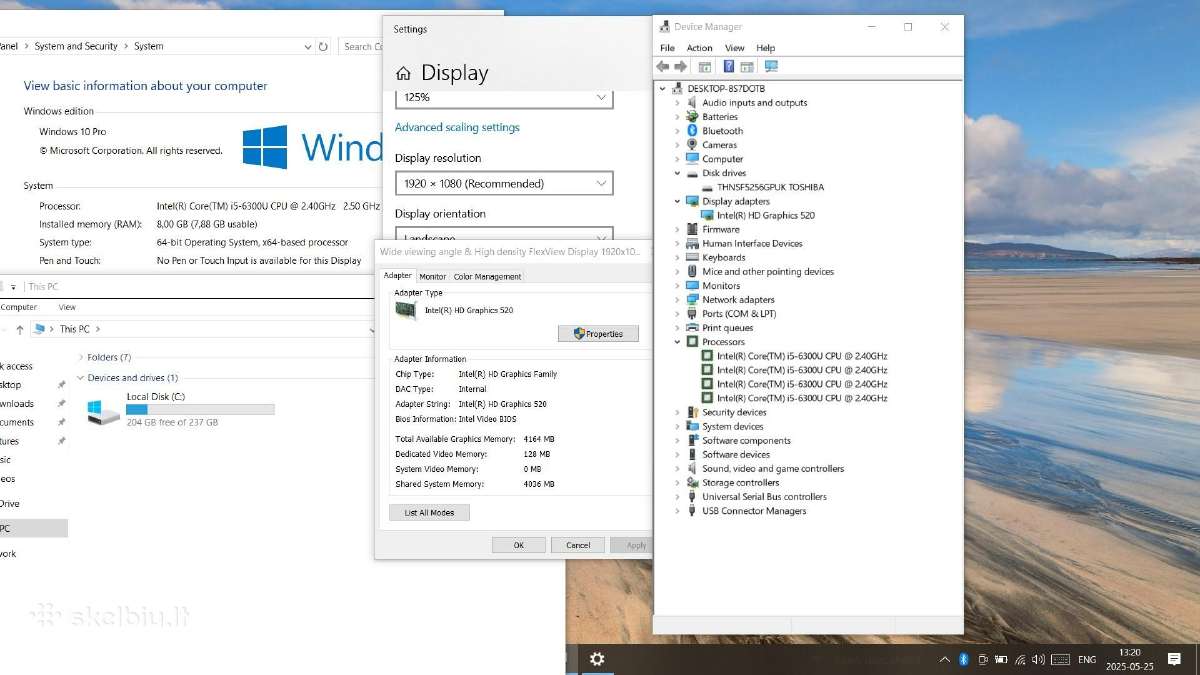This screenshot has height=675, width=1200.
Task: Open the File menu in Device Manager
Action: (x=667, y=48)
